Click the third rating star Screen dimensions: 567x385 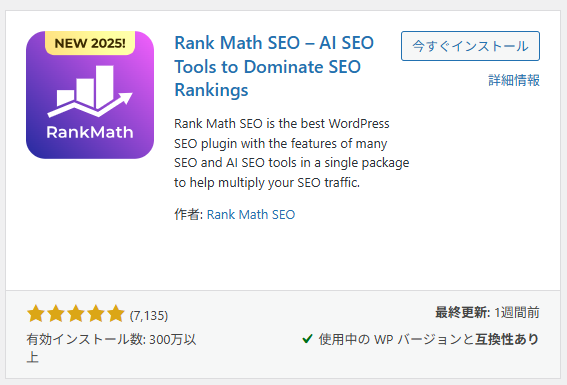76,313
